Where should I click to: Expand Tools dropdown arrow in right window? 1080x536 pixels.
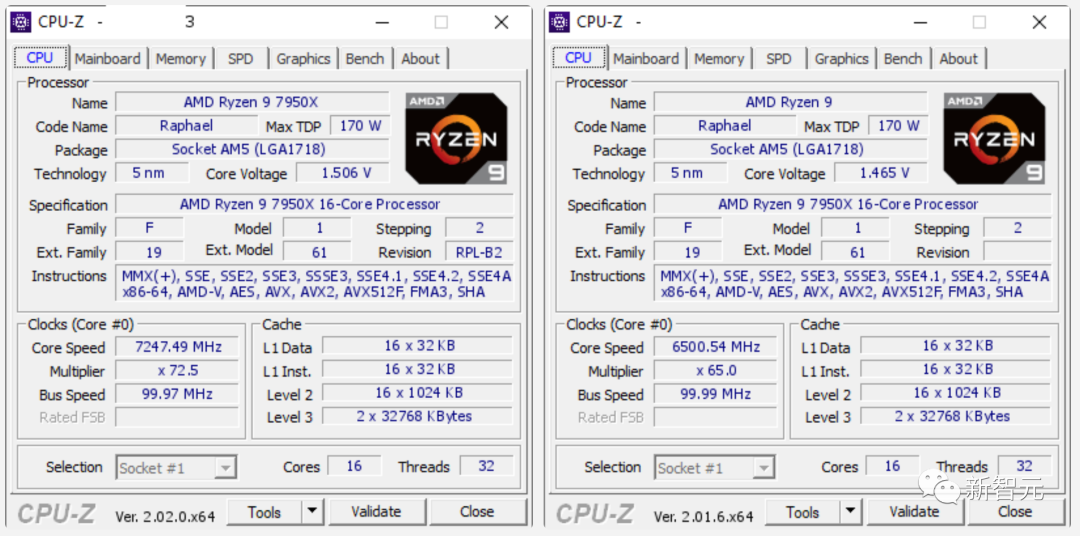click(x=851, y=512)
